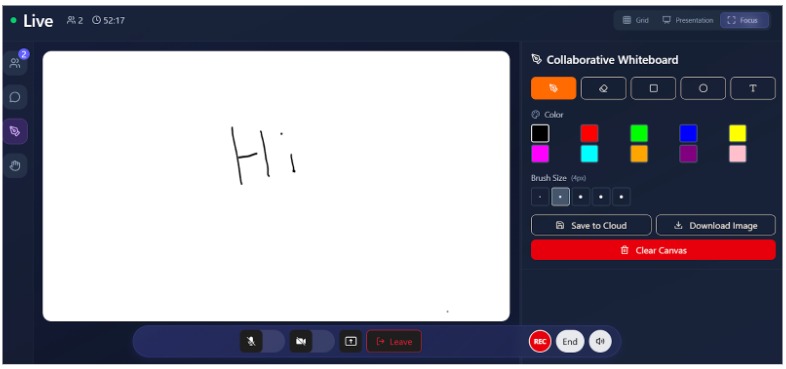
Task: Click the 52:17 meeting timer
Action: (x=108, y=21)
